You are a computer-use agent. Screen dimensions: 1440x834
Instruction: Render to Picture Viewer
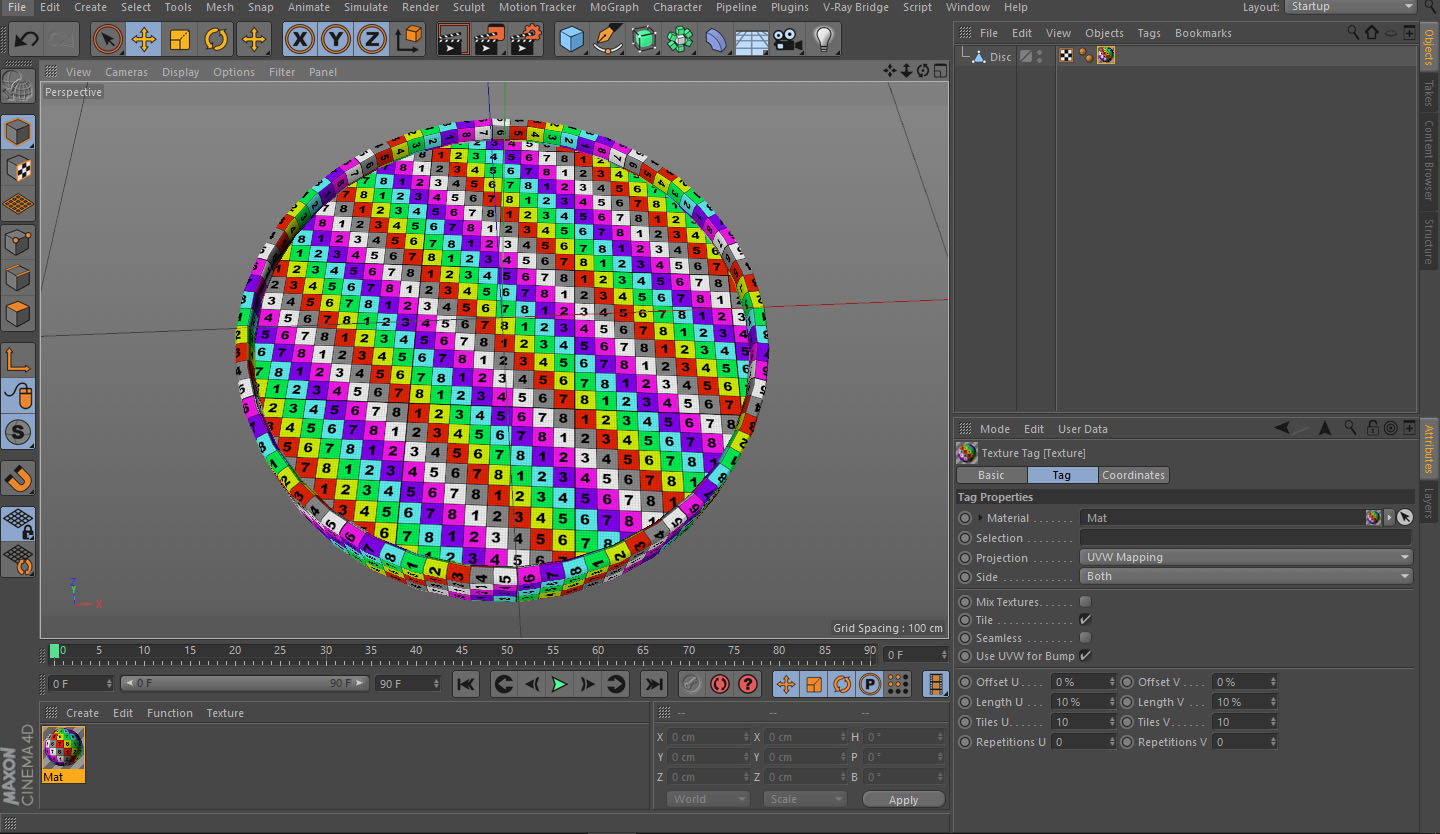pos(489,40)
